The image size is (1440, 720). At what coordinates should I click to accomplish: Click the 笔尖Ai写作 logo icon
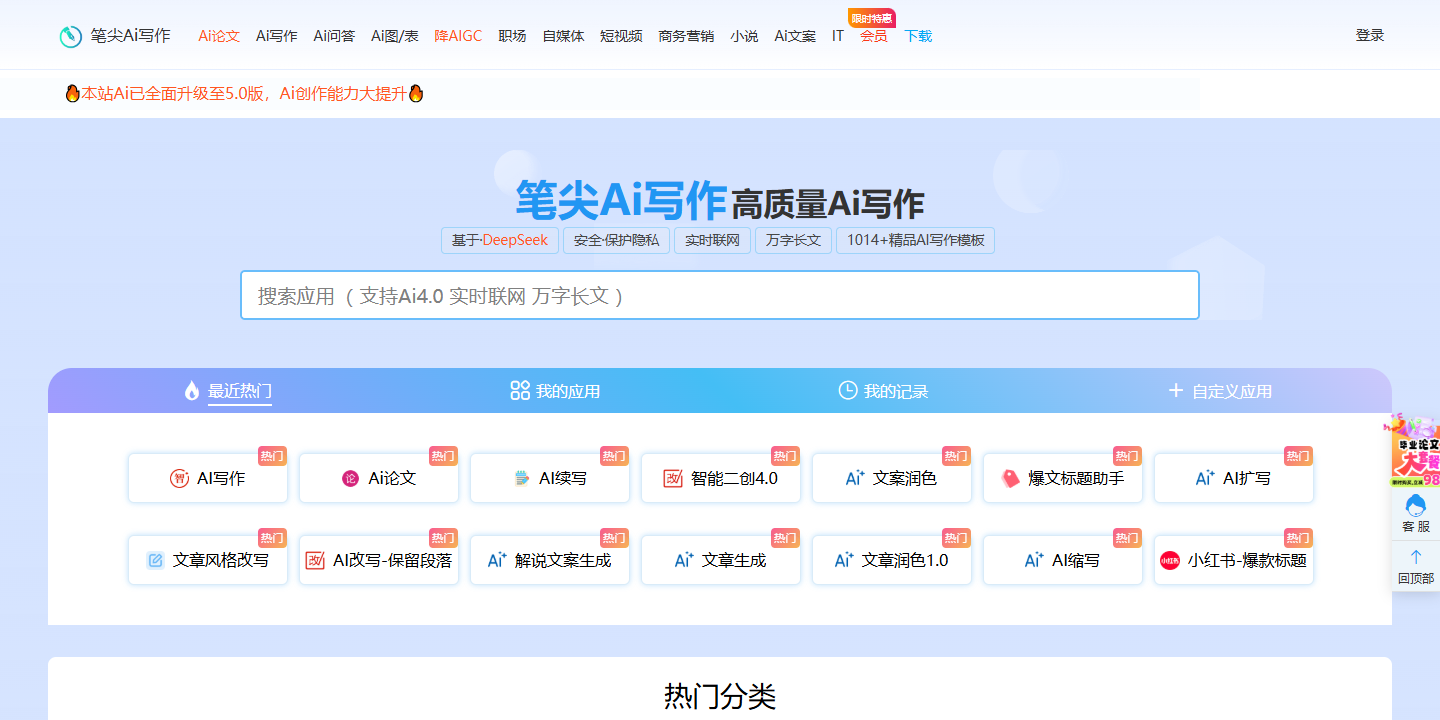click(x=71, y=36)
